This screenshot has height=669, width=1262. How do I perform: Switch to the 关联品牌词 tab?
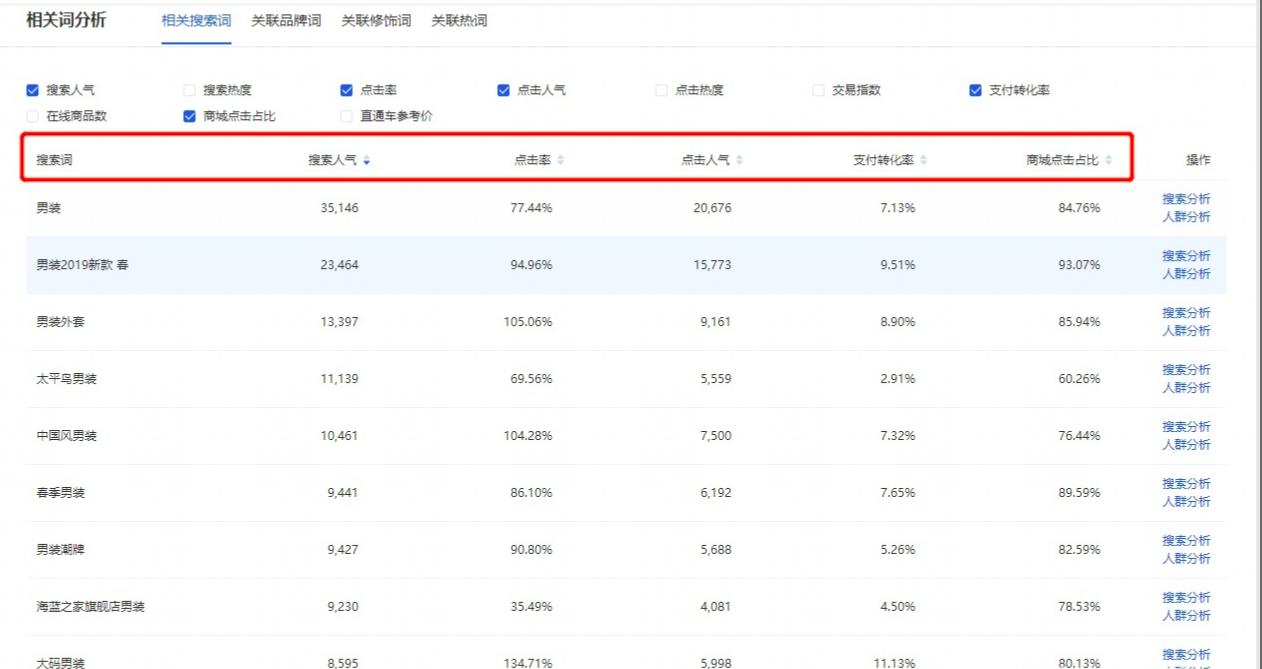286,21
